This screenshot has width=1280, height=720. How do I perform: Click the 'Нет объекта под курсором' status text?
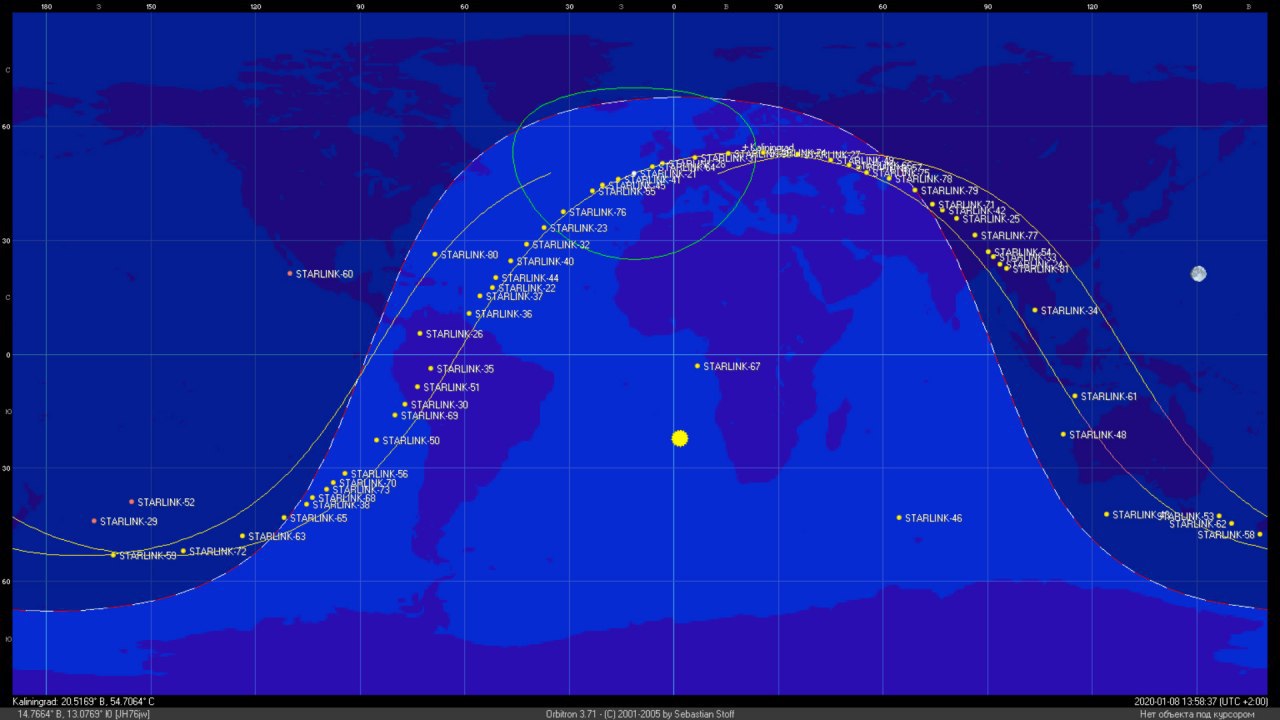1196,714
